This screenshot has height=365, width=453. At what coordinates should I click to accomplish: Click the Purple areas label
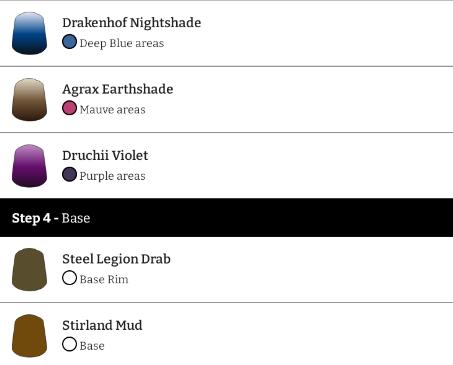pos(113,176)
